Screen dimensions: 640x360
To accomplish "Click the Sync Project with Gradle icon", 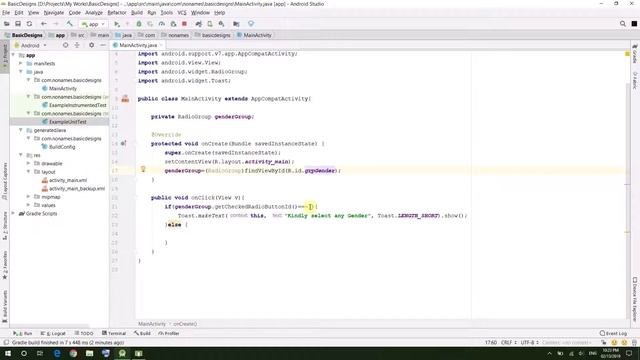I will 199,24.
